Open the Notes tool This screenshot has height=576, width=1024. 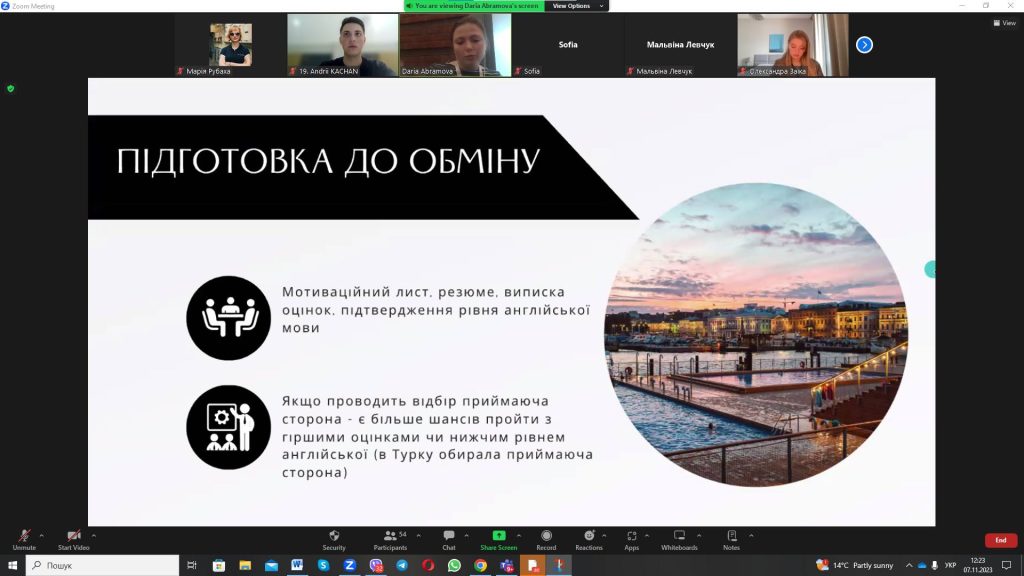pos(731,536)
